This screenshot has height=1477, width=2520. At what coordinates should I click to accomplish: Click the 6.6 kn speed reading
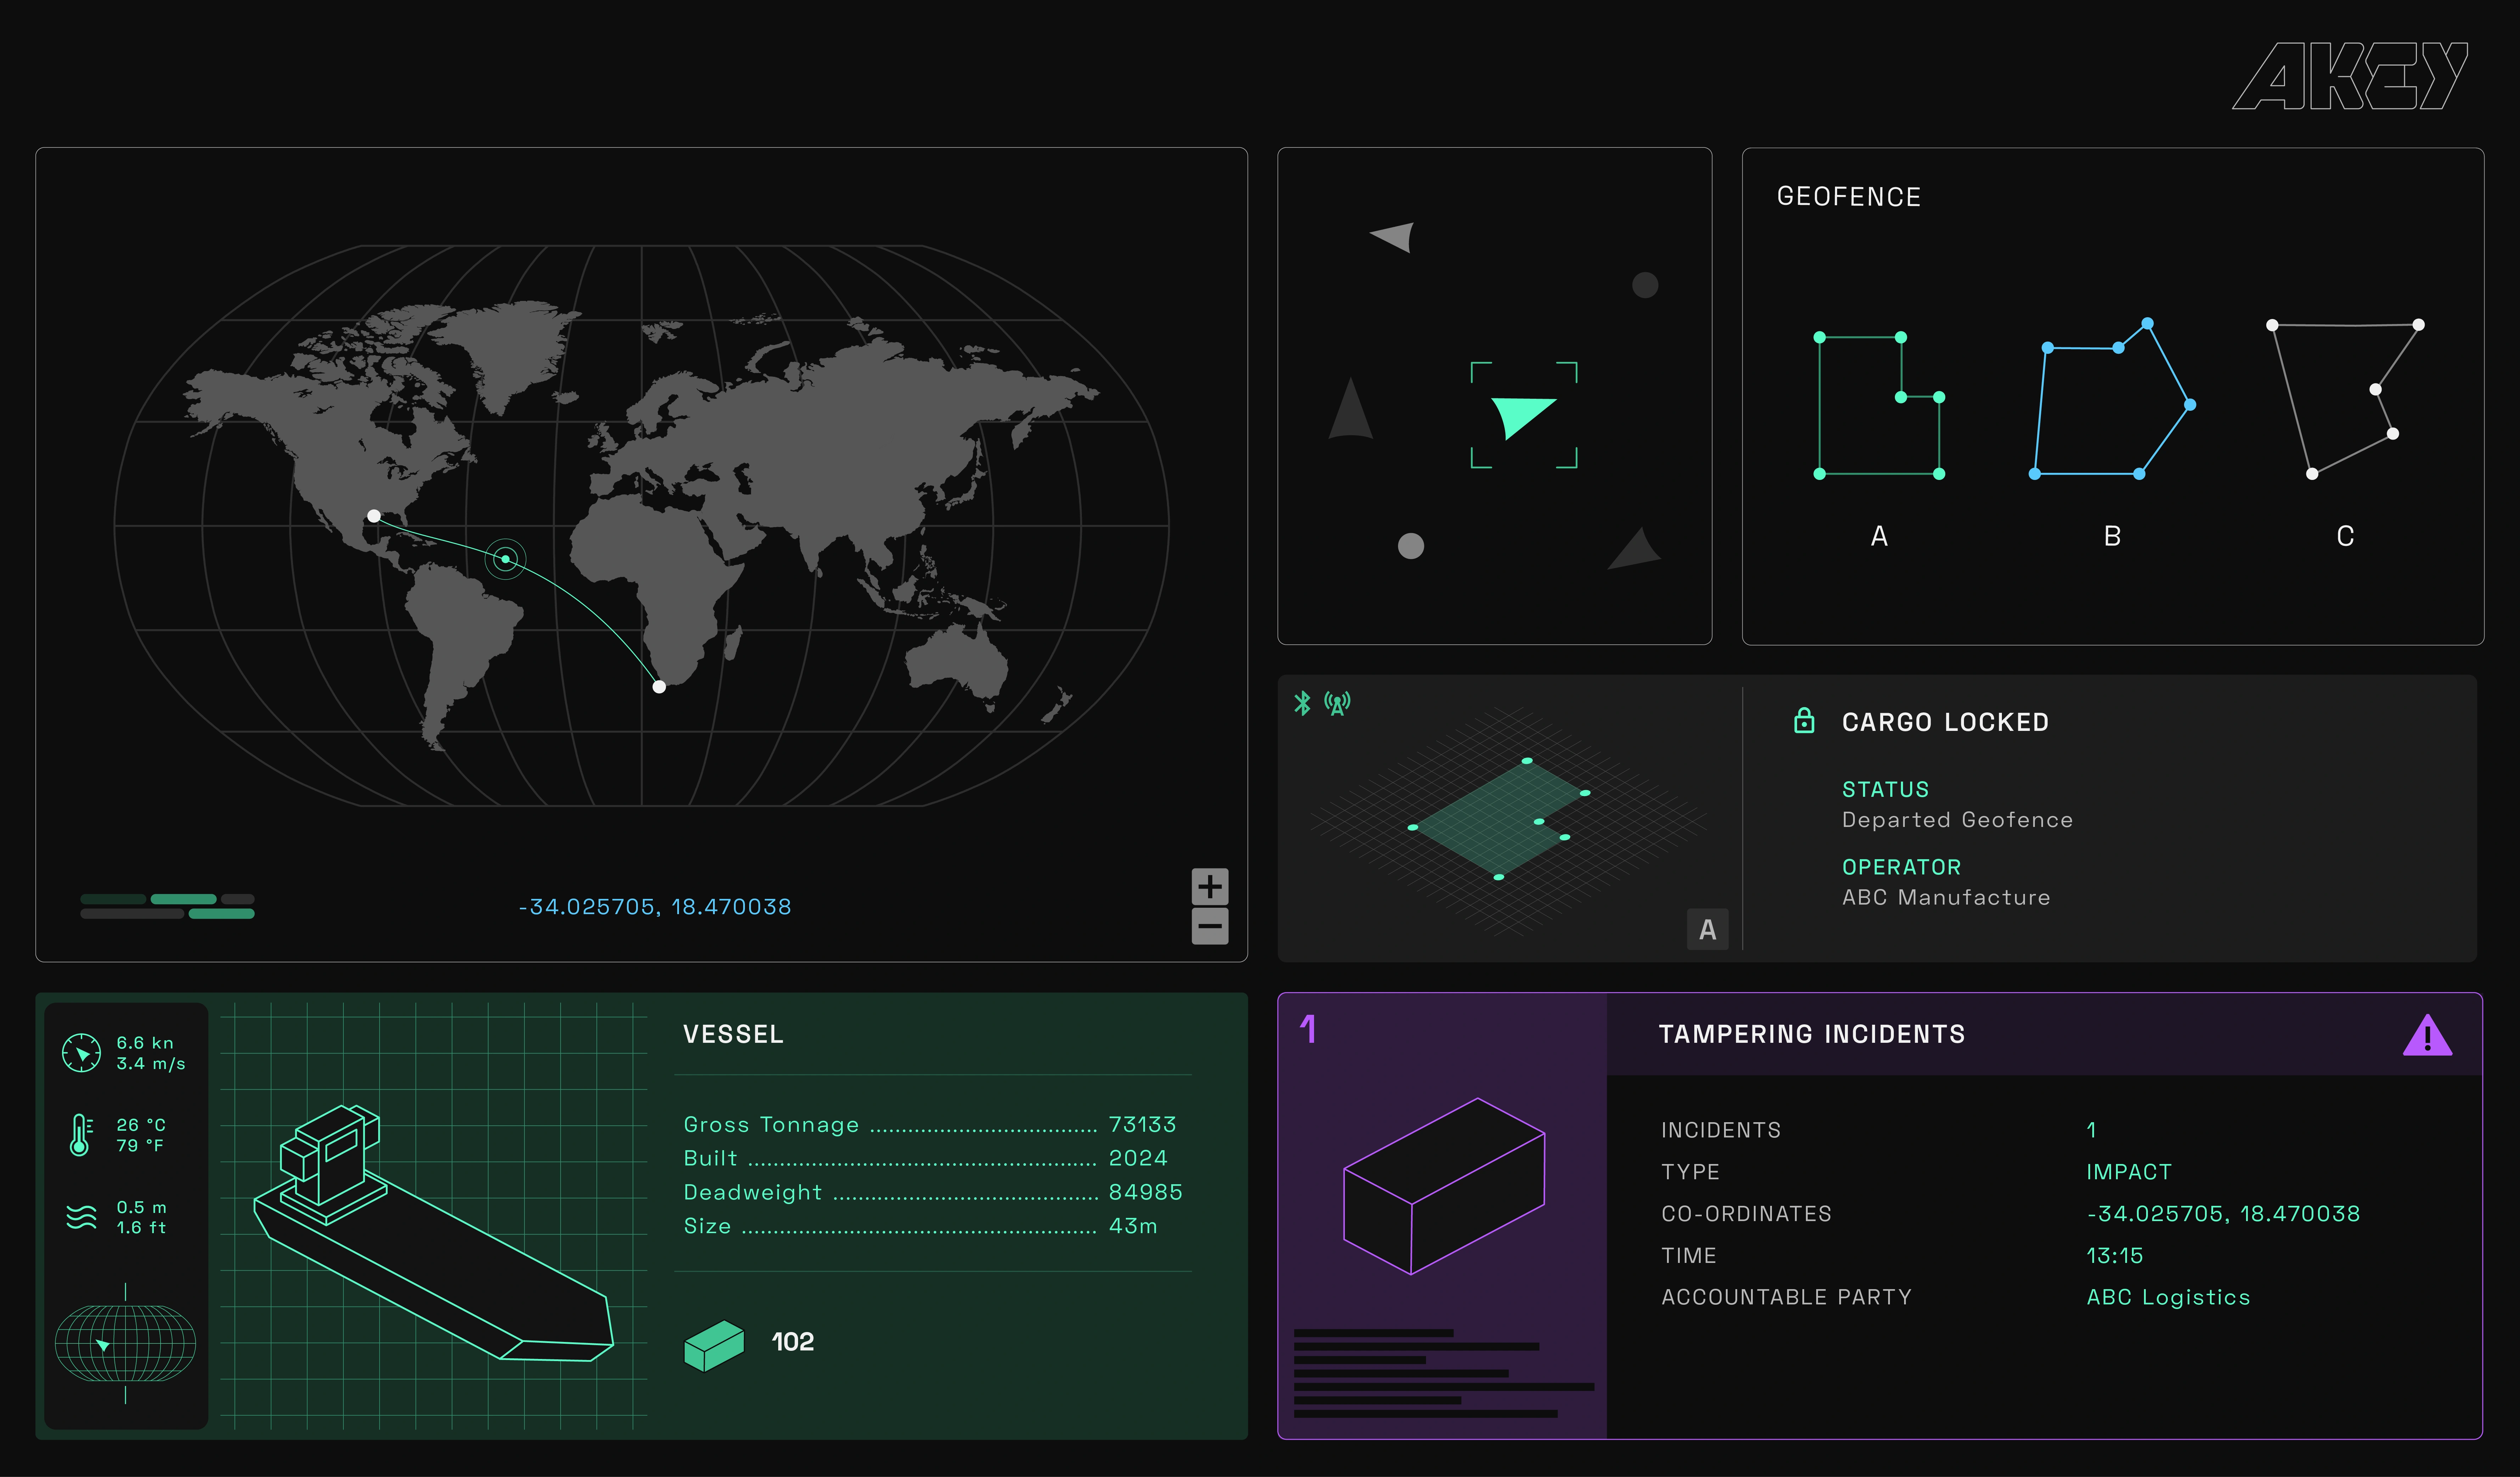(x=145, y=1043)
